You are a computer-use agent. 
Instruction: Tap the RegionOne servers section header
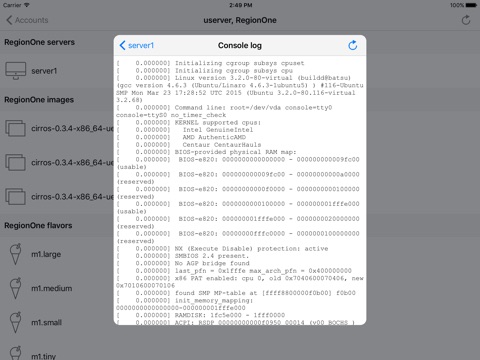click(39, 42)
